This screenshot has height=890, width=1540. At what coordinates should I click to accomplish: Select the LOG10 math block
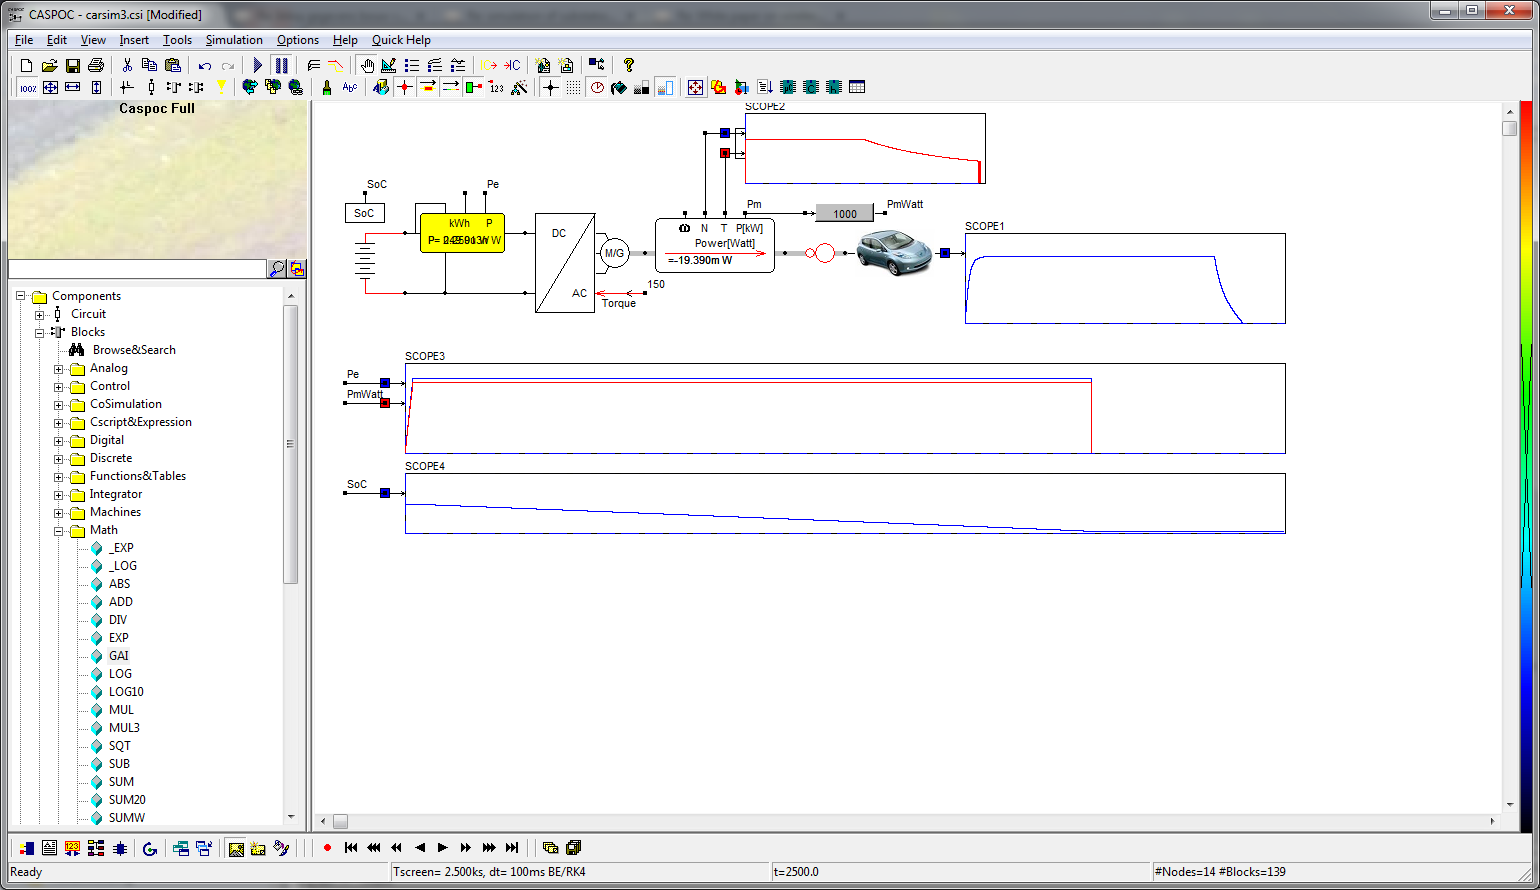coord(126,692)
